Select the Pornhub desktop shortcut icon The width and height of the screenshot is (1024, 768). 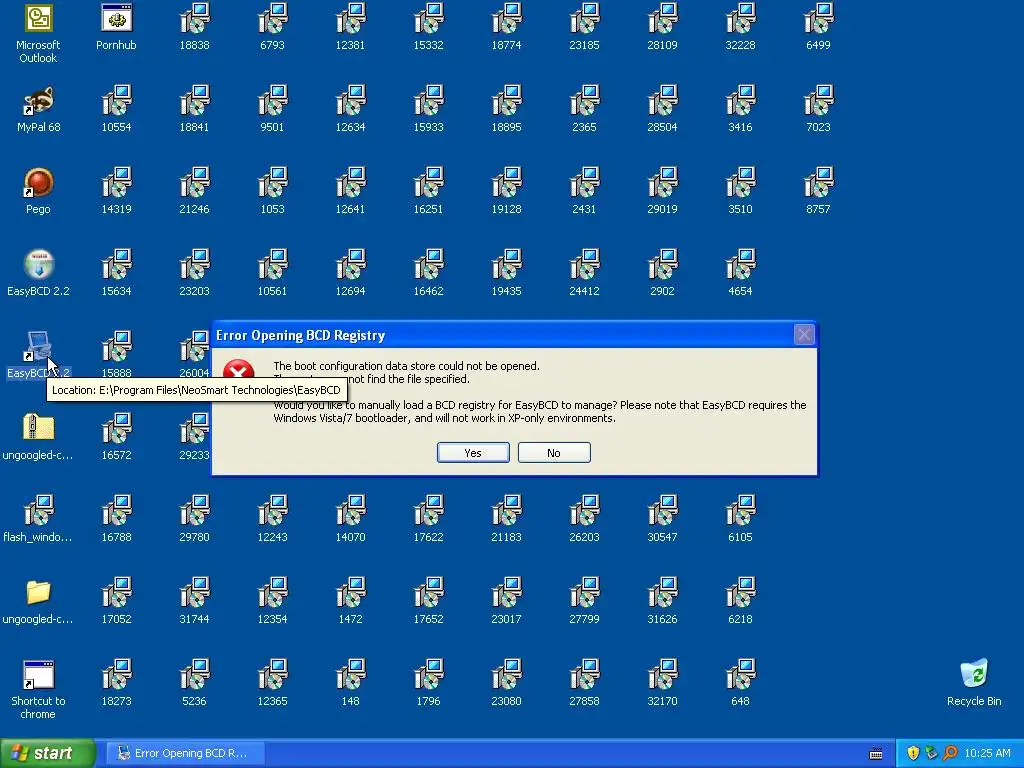pyautogui.click(x=116, y=18)
